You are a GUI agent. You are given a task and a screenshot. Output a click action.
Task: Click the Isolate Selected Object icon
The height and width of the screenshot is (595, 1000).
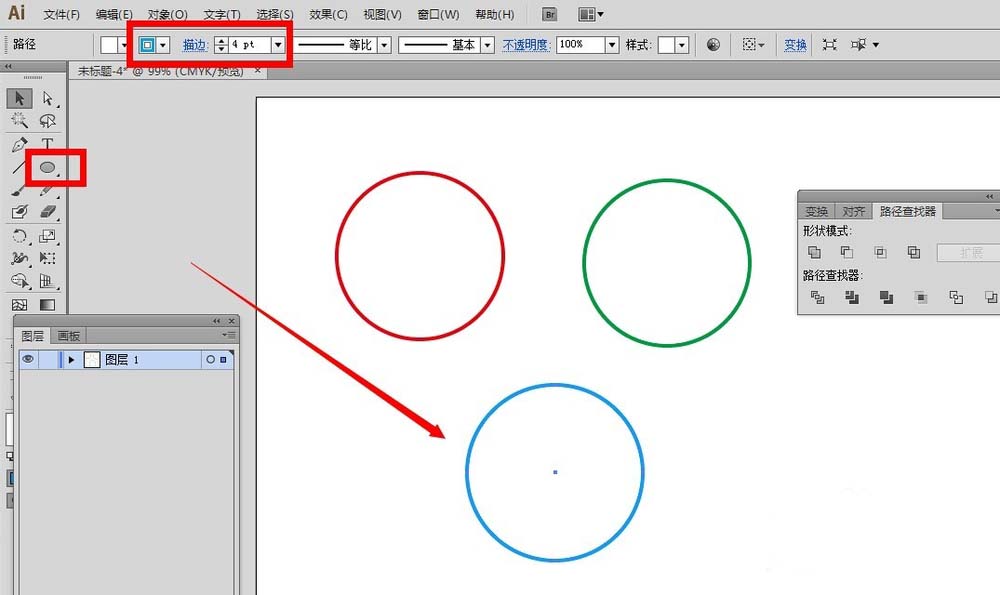[830, 45]
